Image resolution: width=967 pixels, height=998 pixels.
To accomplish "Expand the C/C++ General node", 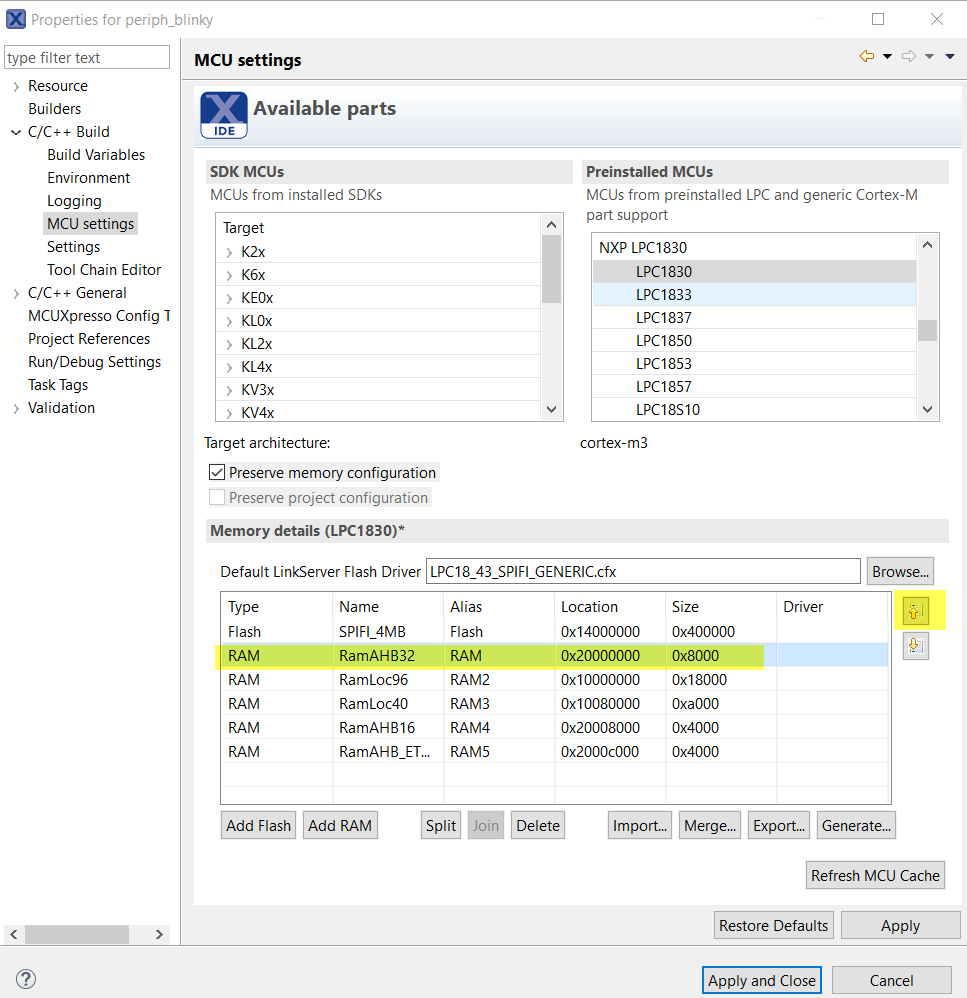I will point(16,293).
